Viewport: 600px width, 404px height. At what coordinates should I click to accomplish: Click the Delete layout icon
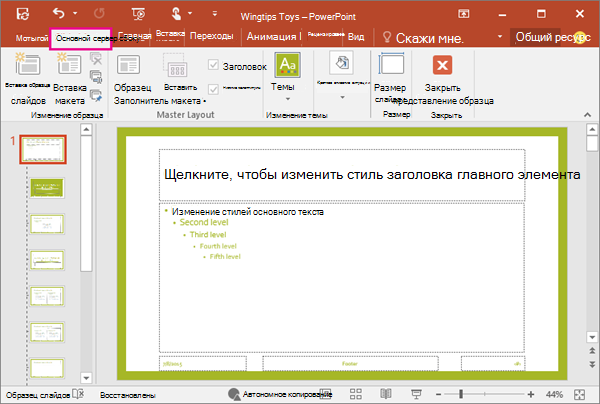[96, 59]
